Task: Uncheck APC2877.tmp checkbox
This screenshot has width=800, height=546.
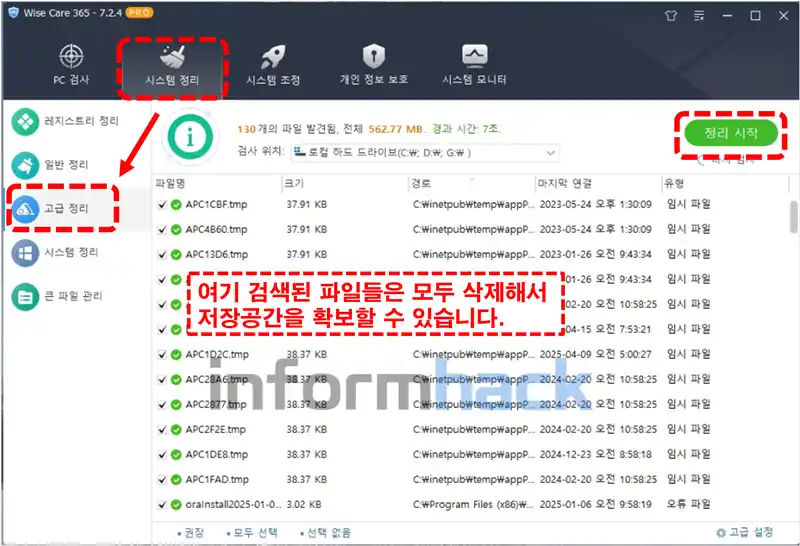Action: click(162, 405)
